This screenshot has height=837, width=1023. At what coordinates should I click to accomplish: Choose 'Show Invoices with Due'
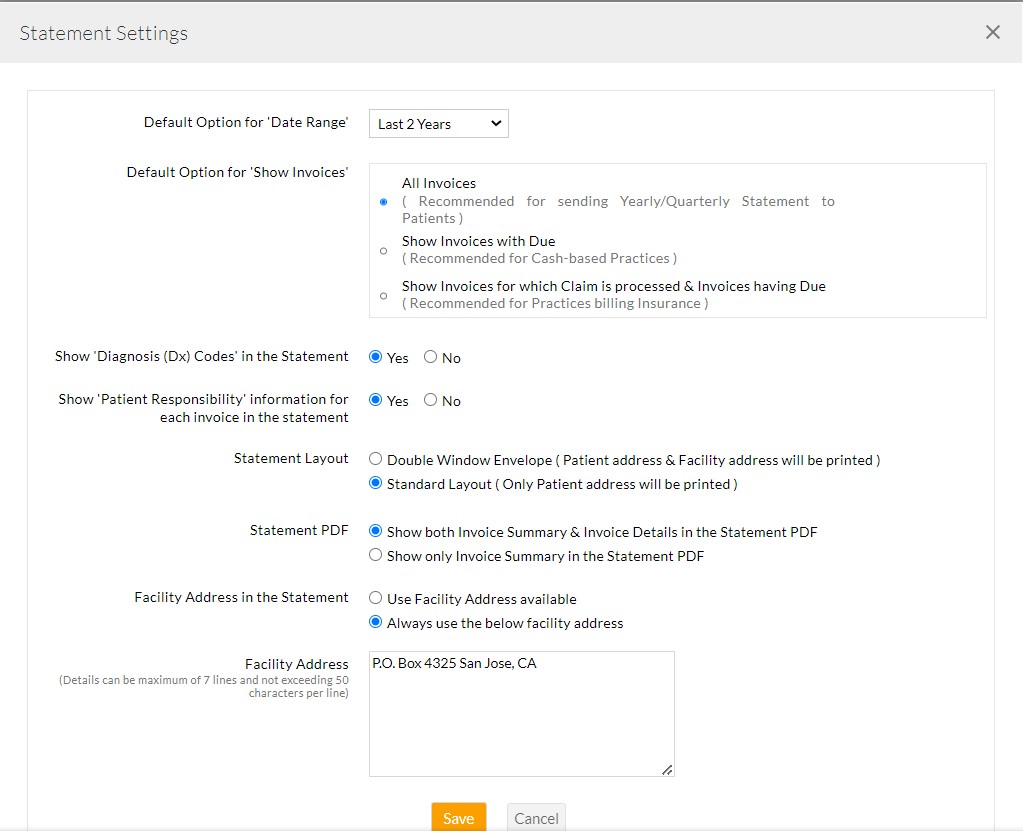[383, 251]
